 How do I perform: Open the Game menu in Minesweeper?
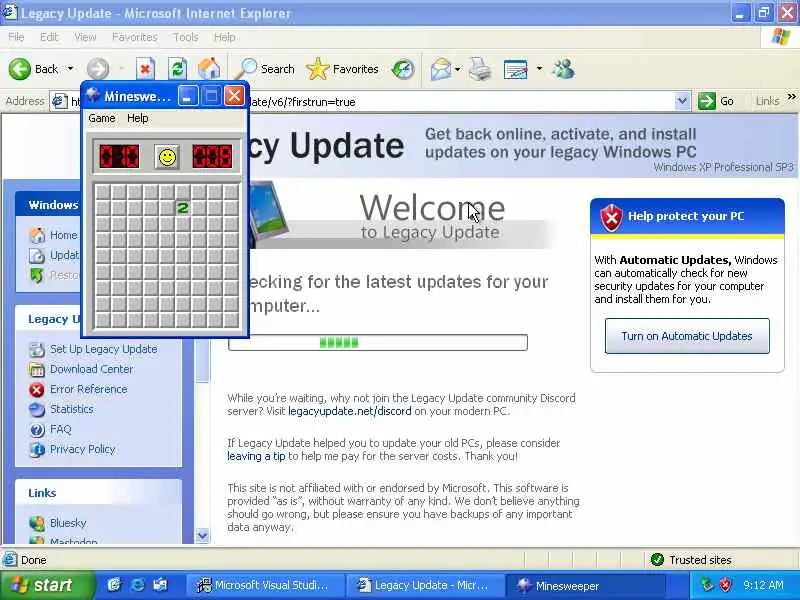click(x=102, y=118)
